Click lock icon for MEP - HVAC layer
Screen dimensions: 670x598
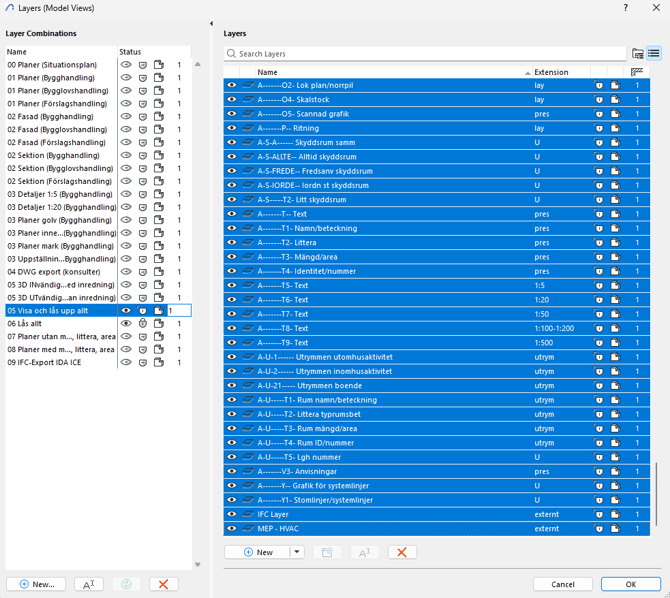click(x=599, y=529)
